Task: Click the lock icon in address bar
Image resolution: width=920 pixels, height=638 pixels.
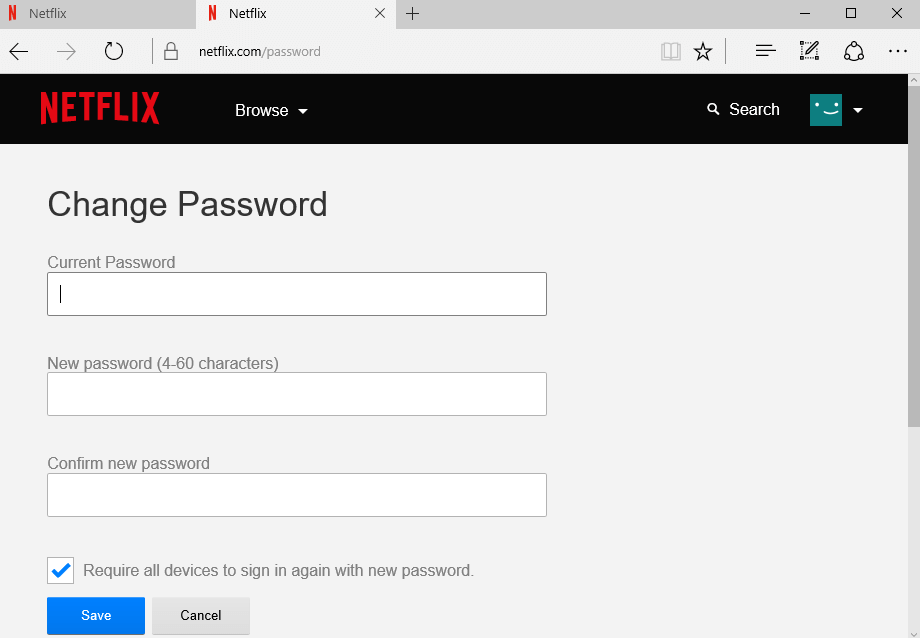Action: pos(170,51)
